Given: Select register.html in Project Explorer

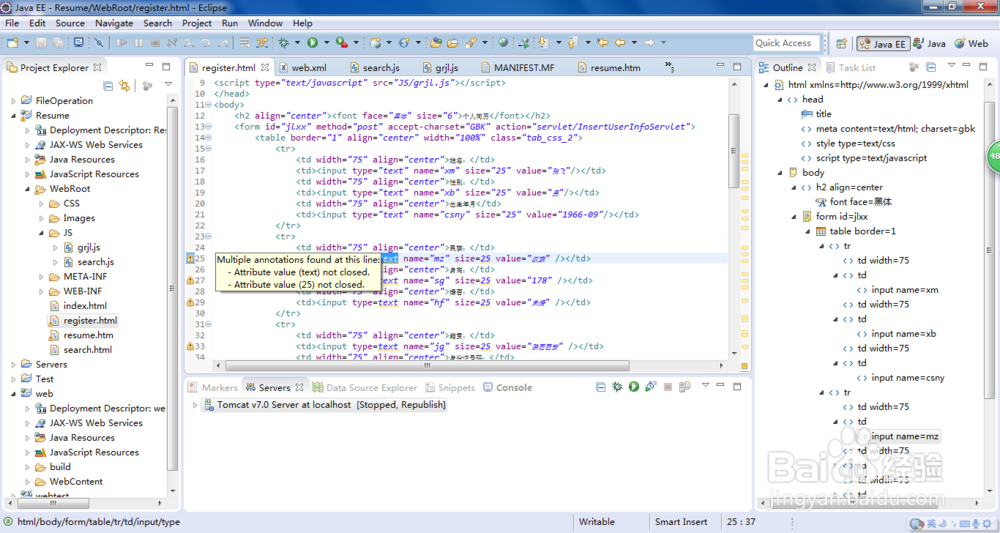Looking at the screenshot, I should coord(84,321).
